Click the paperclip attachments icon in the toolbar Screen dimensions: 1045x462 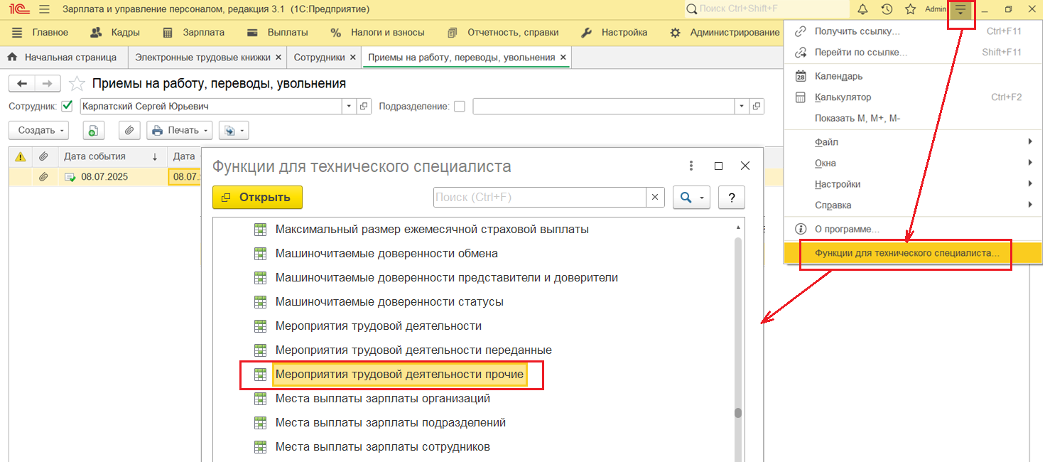pos(129,130)
